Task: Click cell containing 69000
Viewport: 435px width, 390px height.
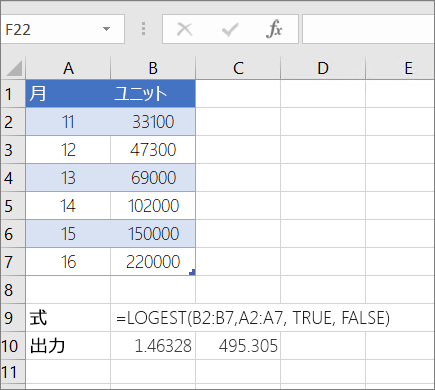Action: 153,178
